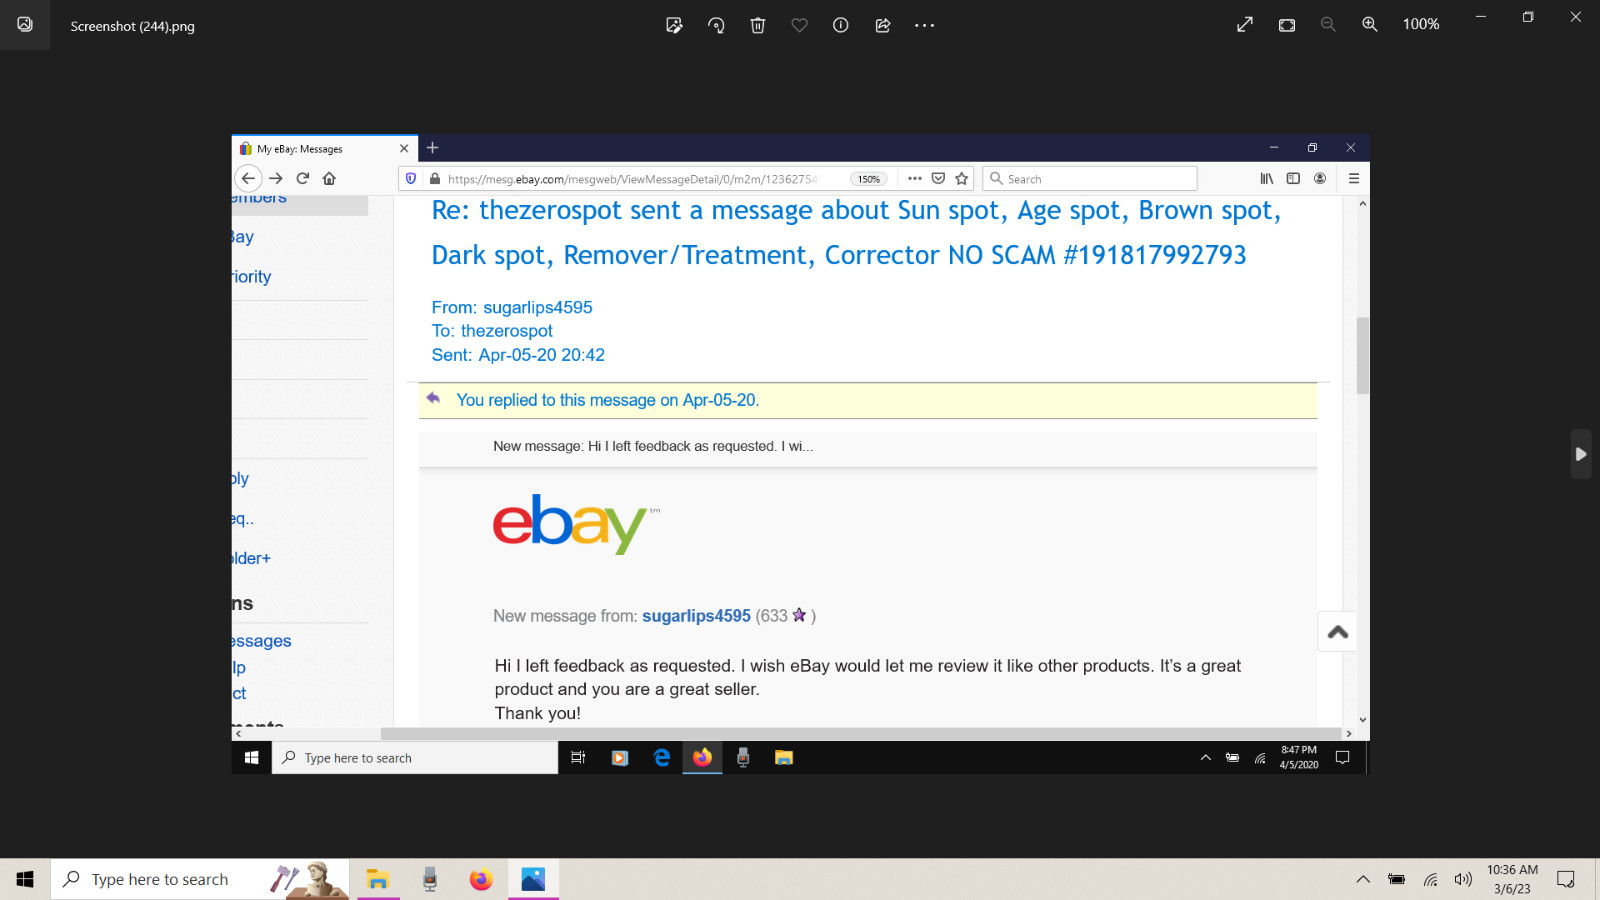Open File Explorer from outer taskbar

coord(378,879)
